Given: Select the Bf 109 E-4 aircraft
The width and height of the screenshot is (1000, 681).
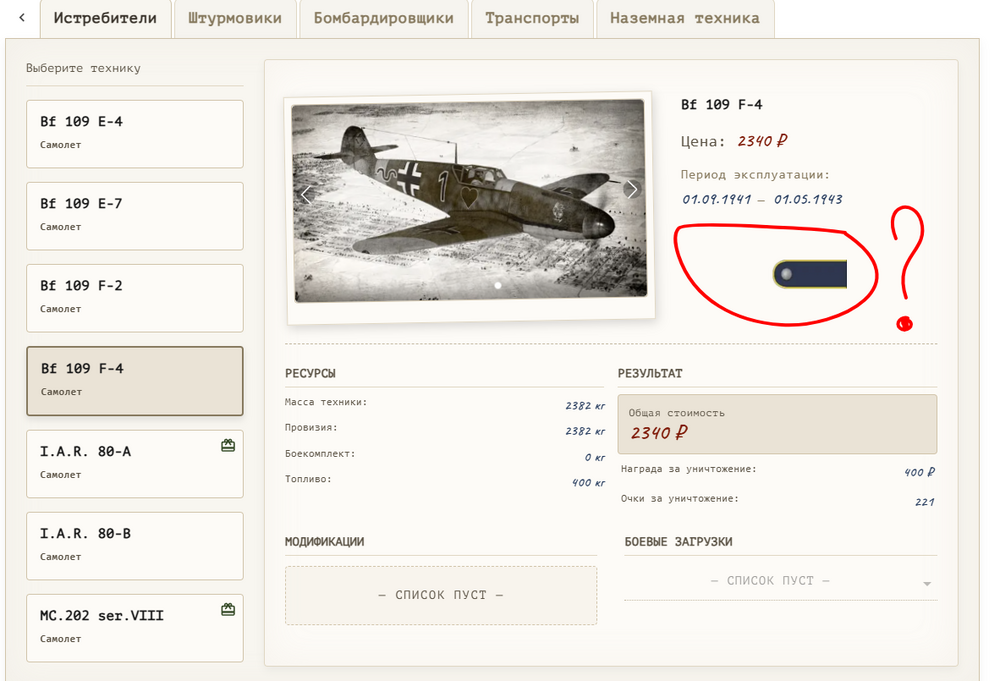Looking at the screenshot, I should (134, 133).
